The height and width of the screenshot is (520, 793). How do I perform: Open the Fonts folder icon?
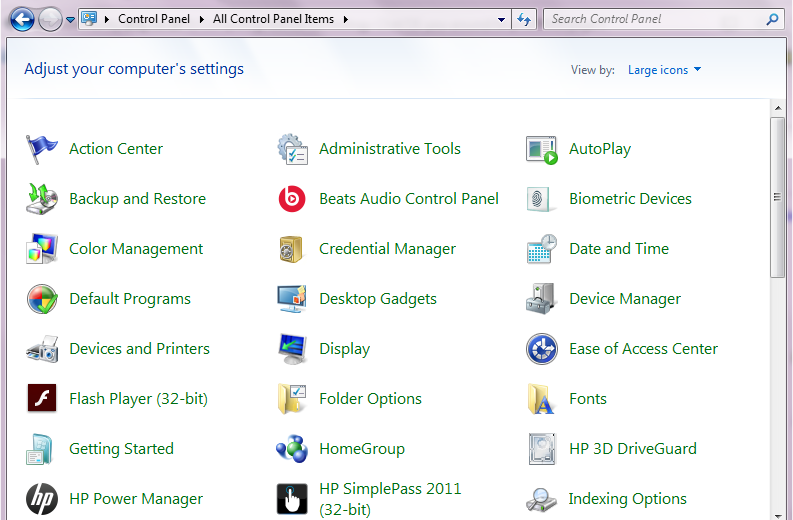click(541, 399)
